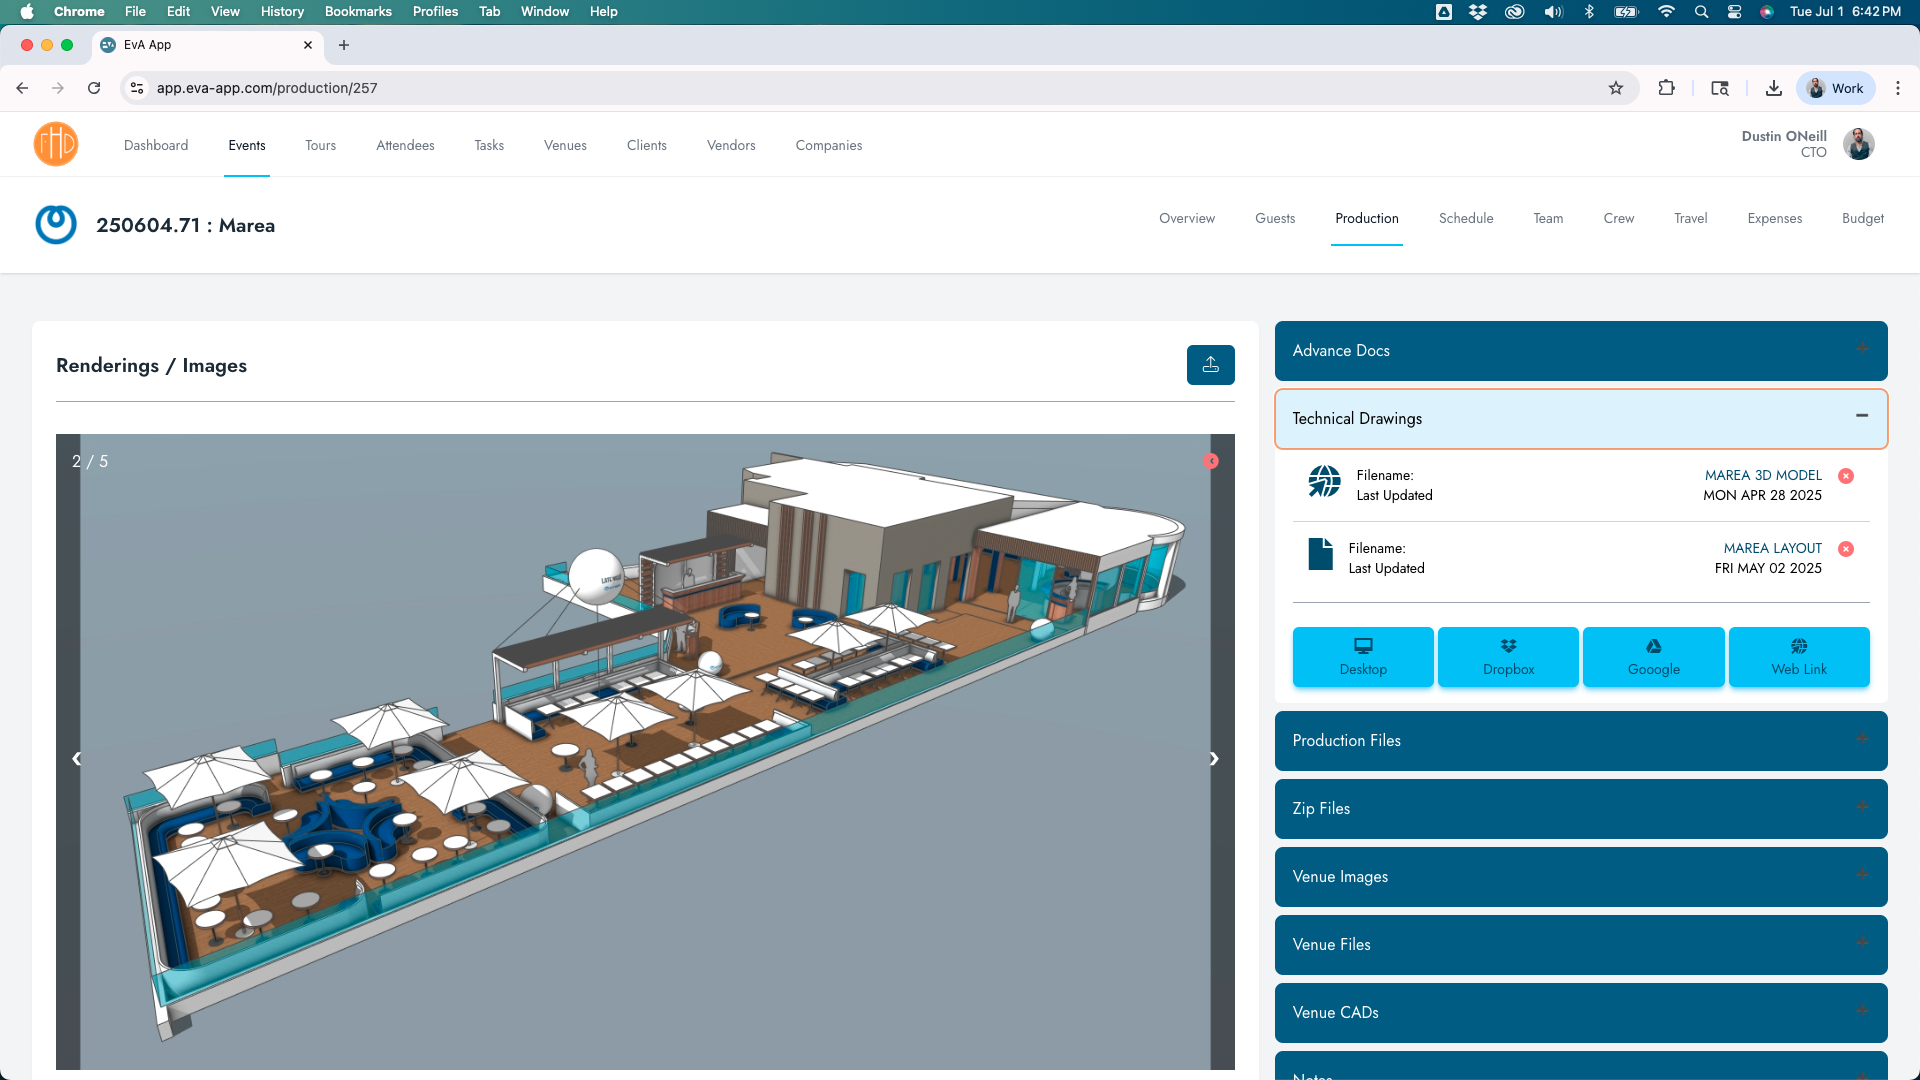Remove the MAREA LAYOUT drawing

point(1846,549)
